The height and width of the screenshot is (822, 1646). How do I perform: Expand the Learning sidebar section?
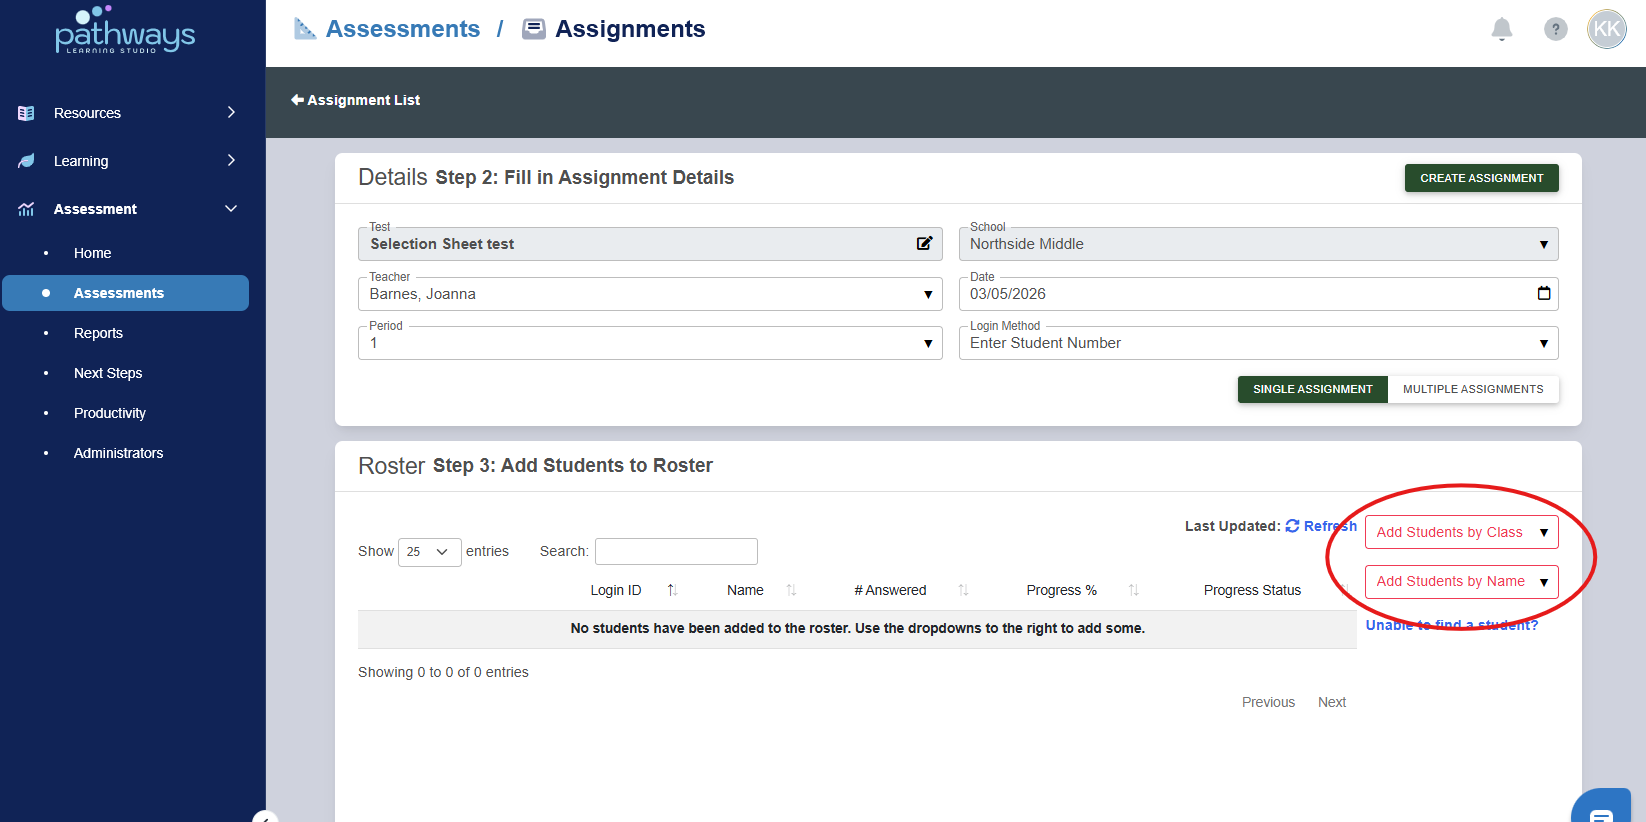pyautogui.click(x=231, y=160)
